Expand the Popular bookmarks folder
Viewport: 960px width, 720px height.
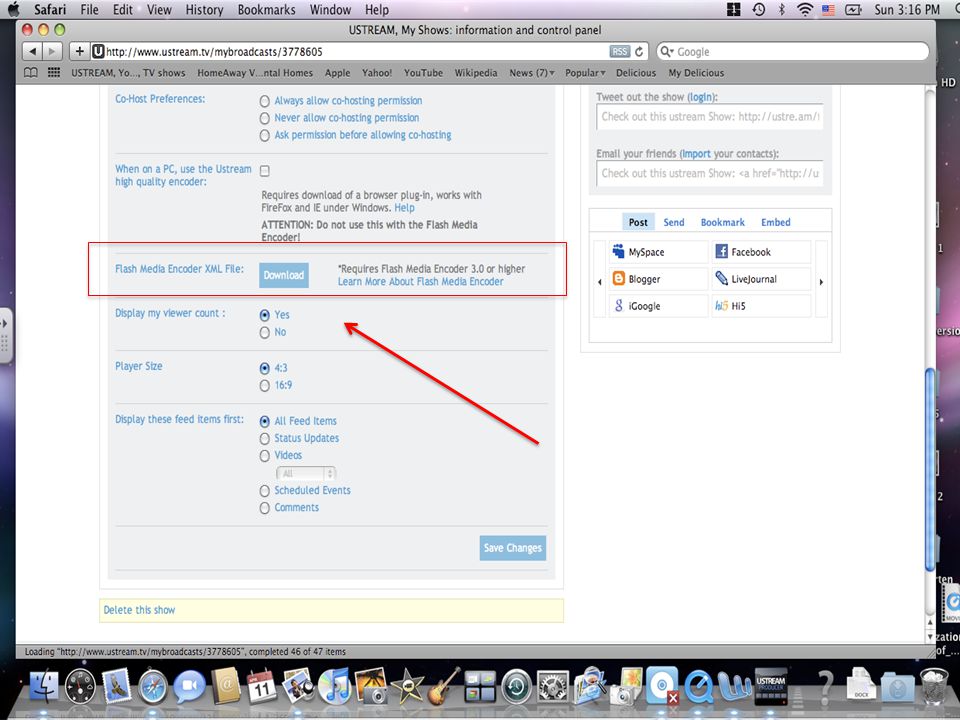585,73
